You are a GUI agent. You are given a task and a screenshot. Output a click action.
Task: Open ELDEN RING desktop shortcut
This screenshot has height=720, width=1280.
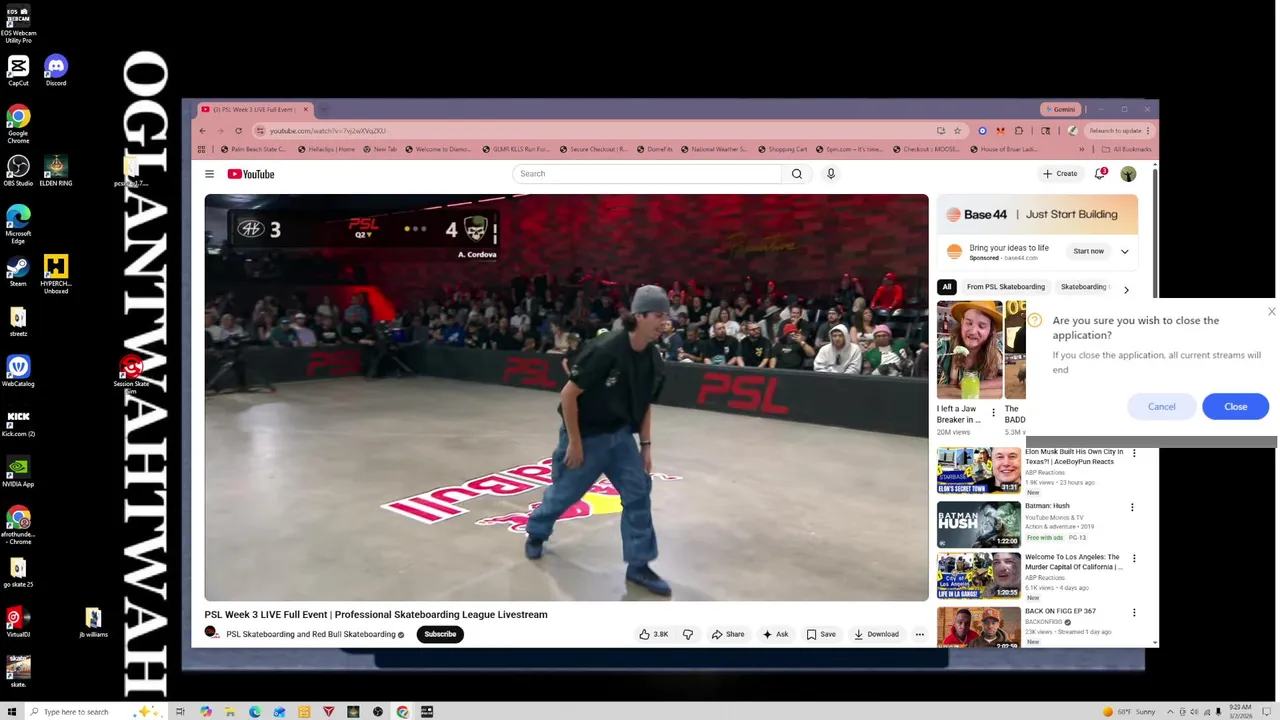[x=56, y=171]
